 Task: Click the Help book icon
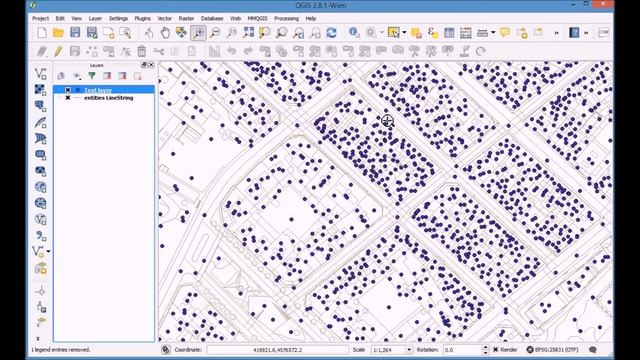tap(574, 33)
